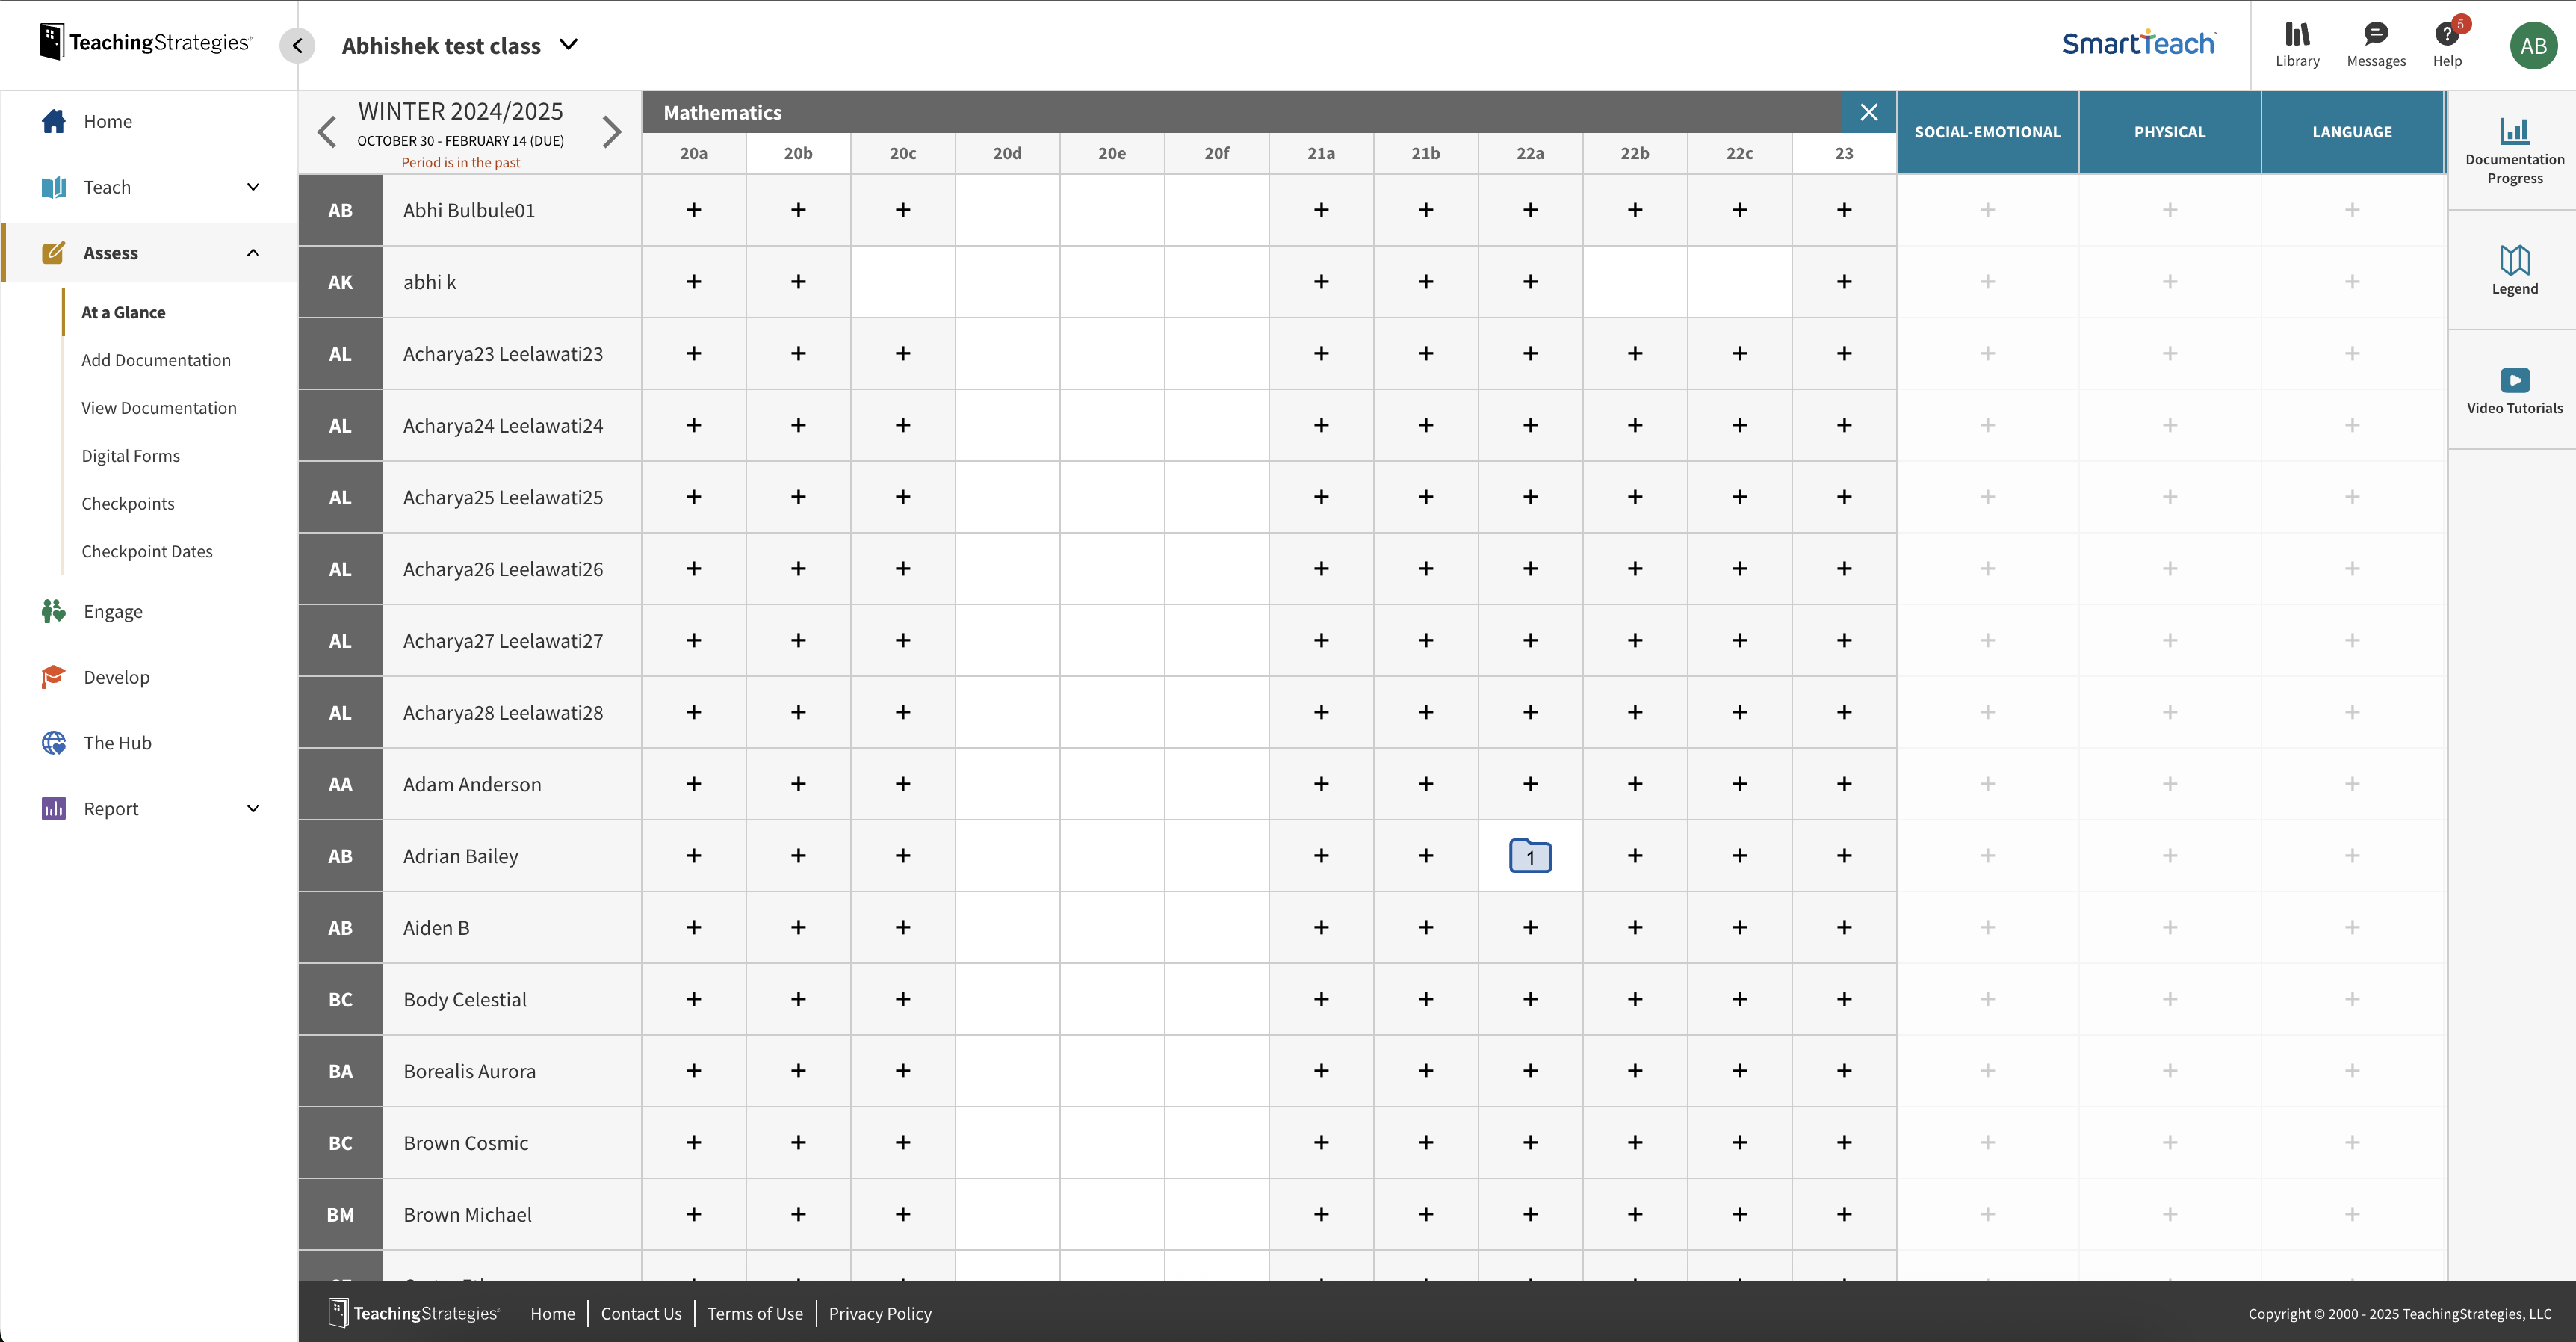The image size is (2576, 1342).
Task: Open the Library icon
Action: [x=2297, y=45]
